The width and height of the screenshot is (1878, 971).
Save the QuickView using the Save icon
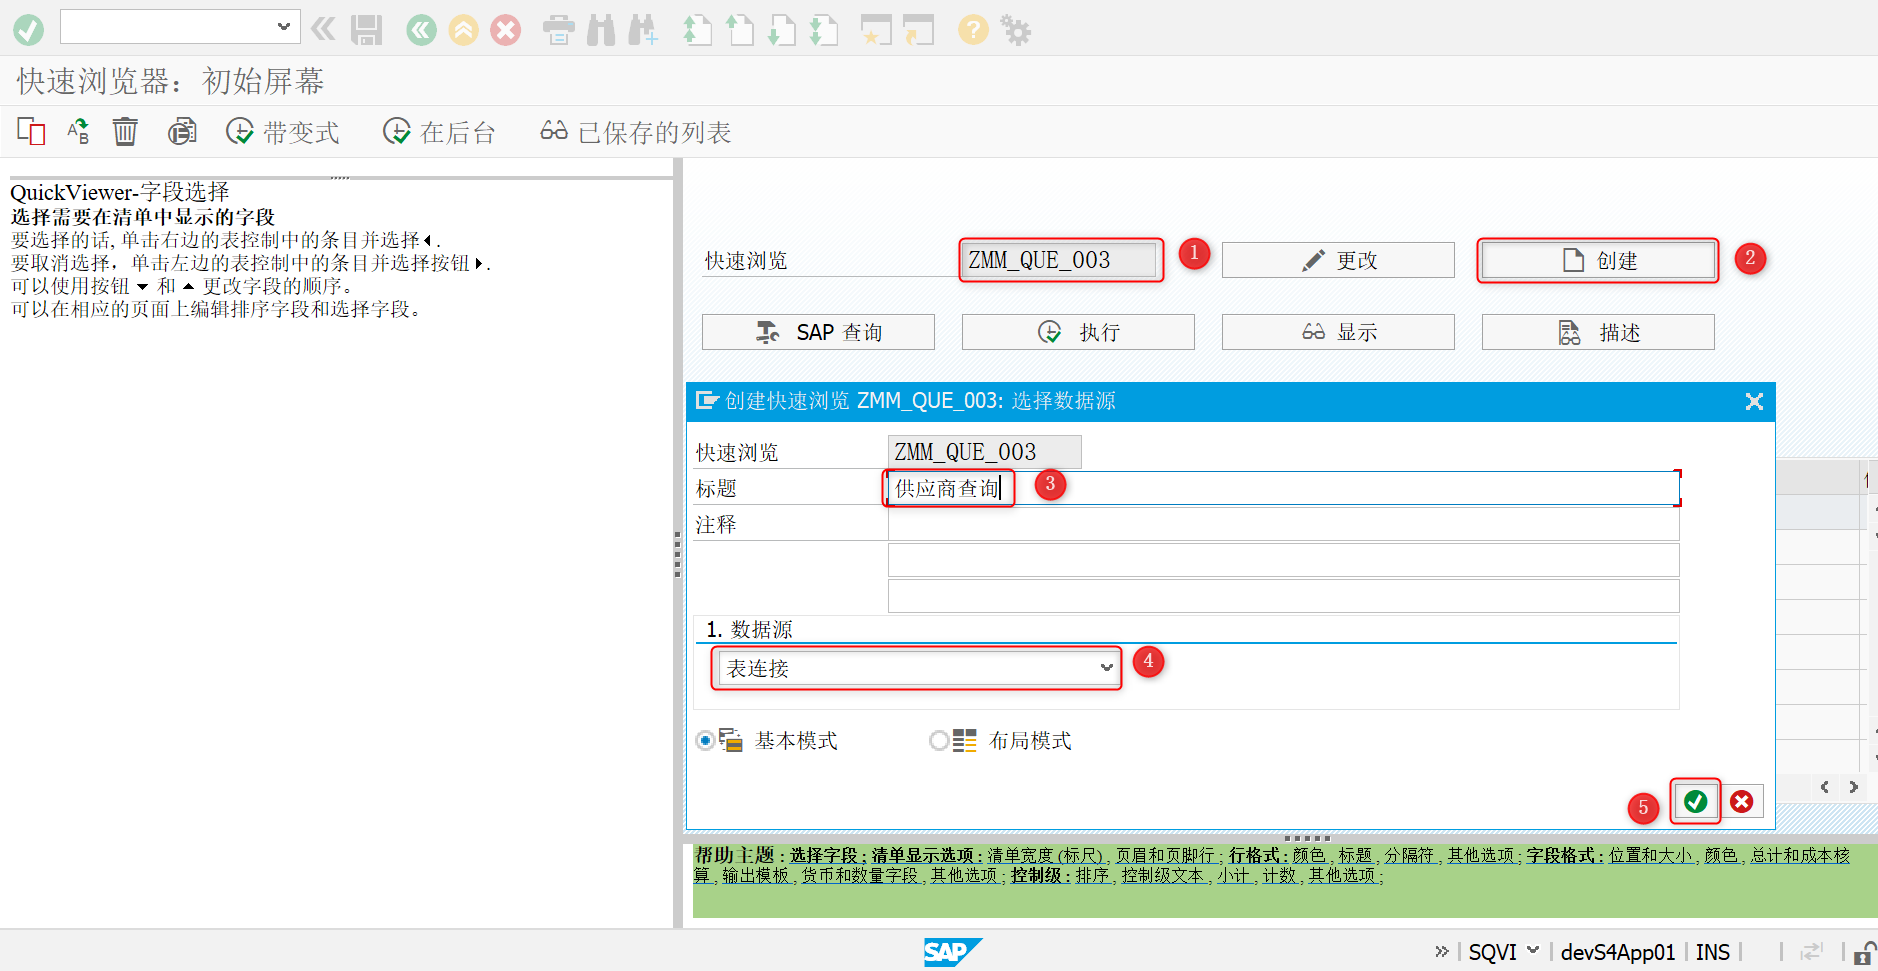tap(366, 29)
